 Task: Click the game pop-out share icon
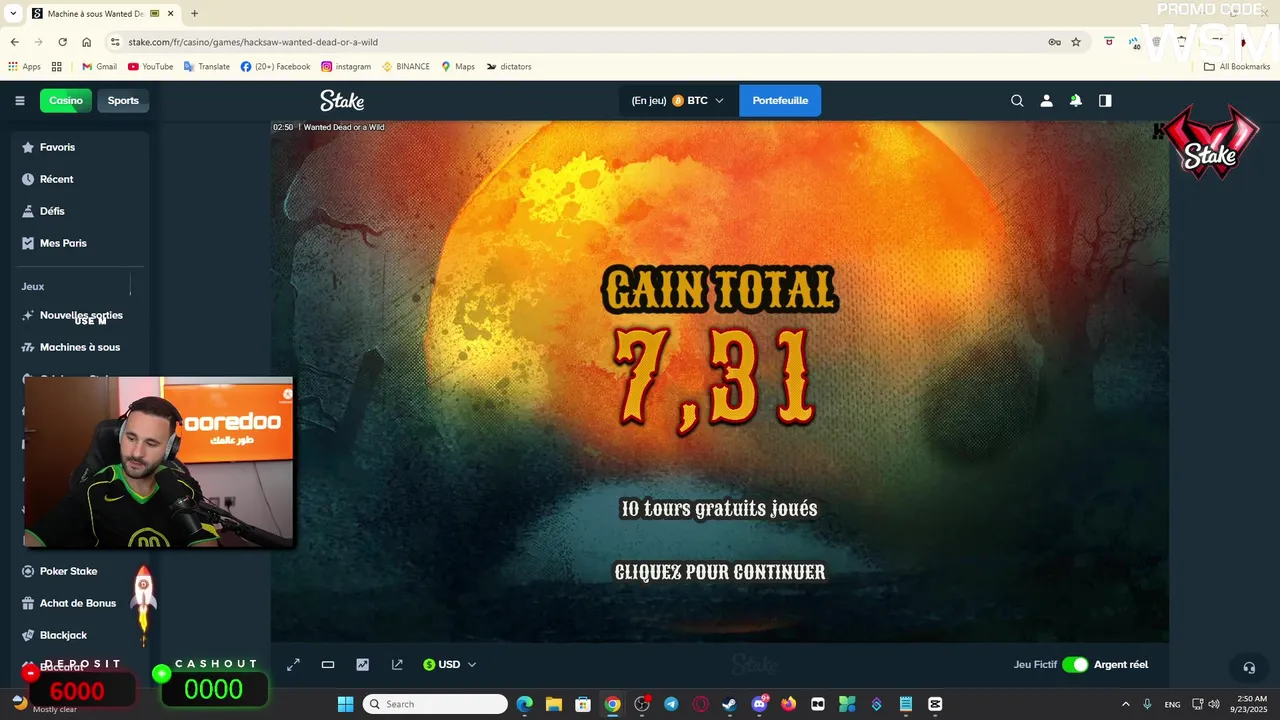[x=397, y=664]
